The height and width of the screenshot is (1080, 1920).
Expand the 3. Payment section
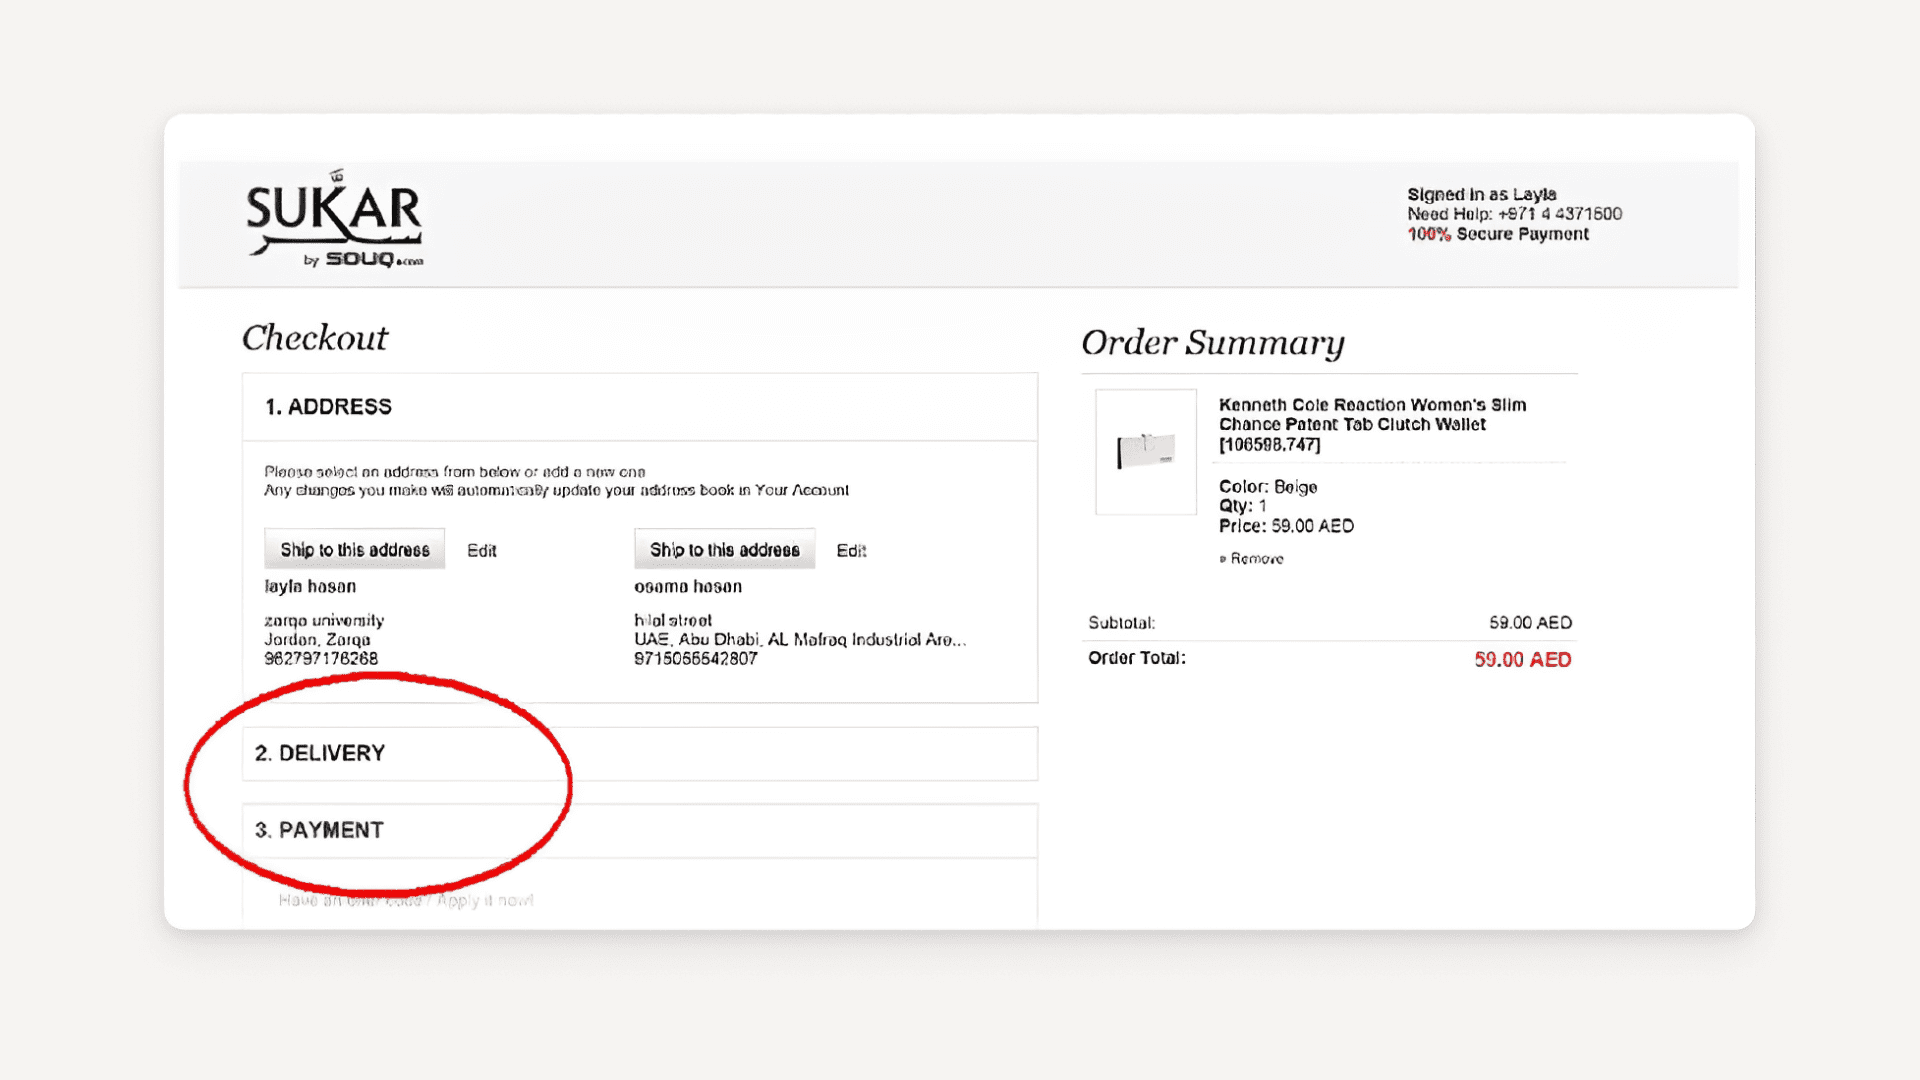click(x=319, y=830)
